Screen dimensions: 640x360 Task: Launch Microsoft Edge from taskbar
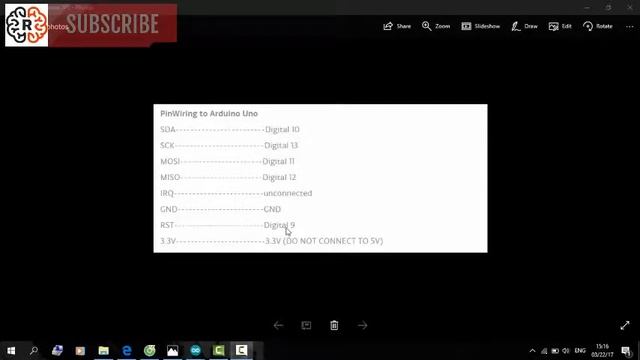point(127,351)
